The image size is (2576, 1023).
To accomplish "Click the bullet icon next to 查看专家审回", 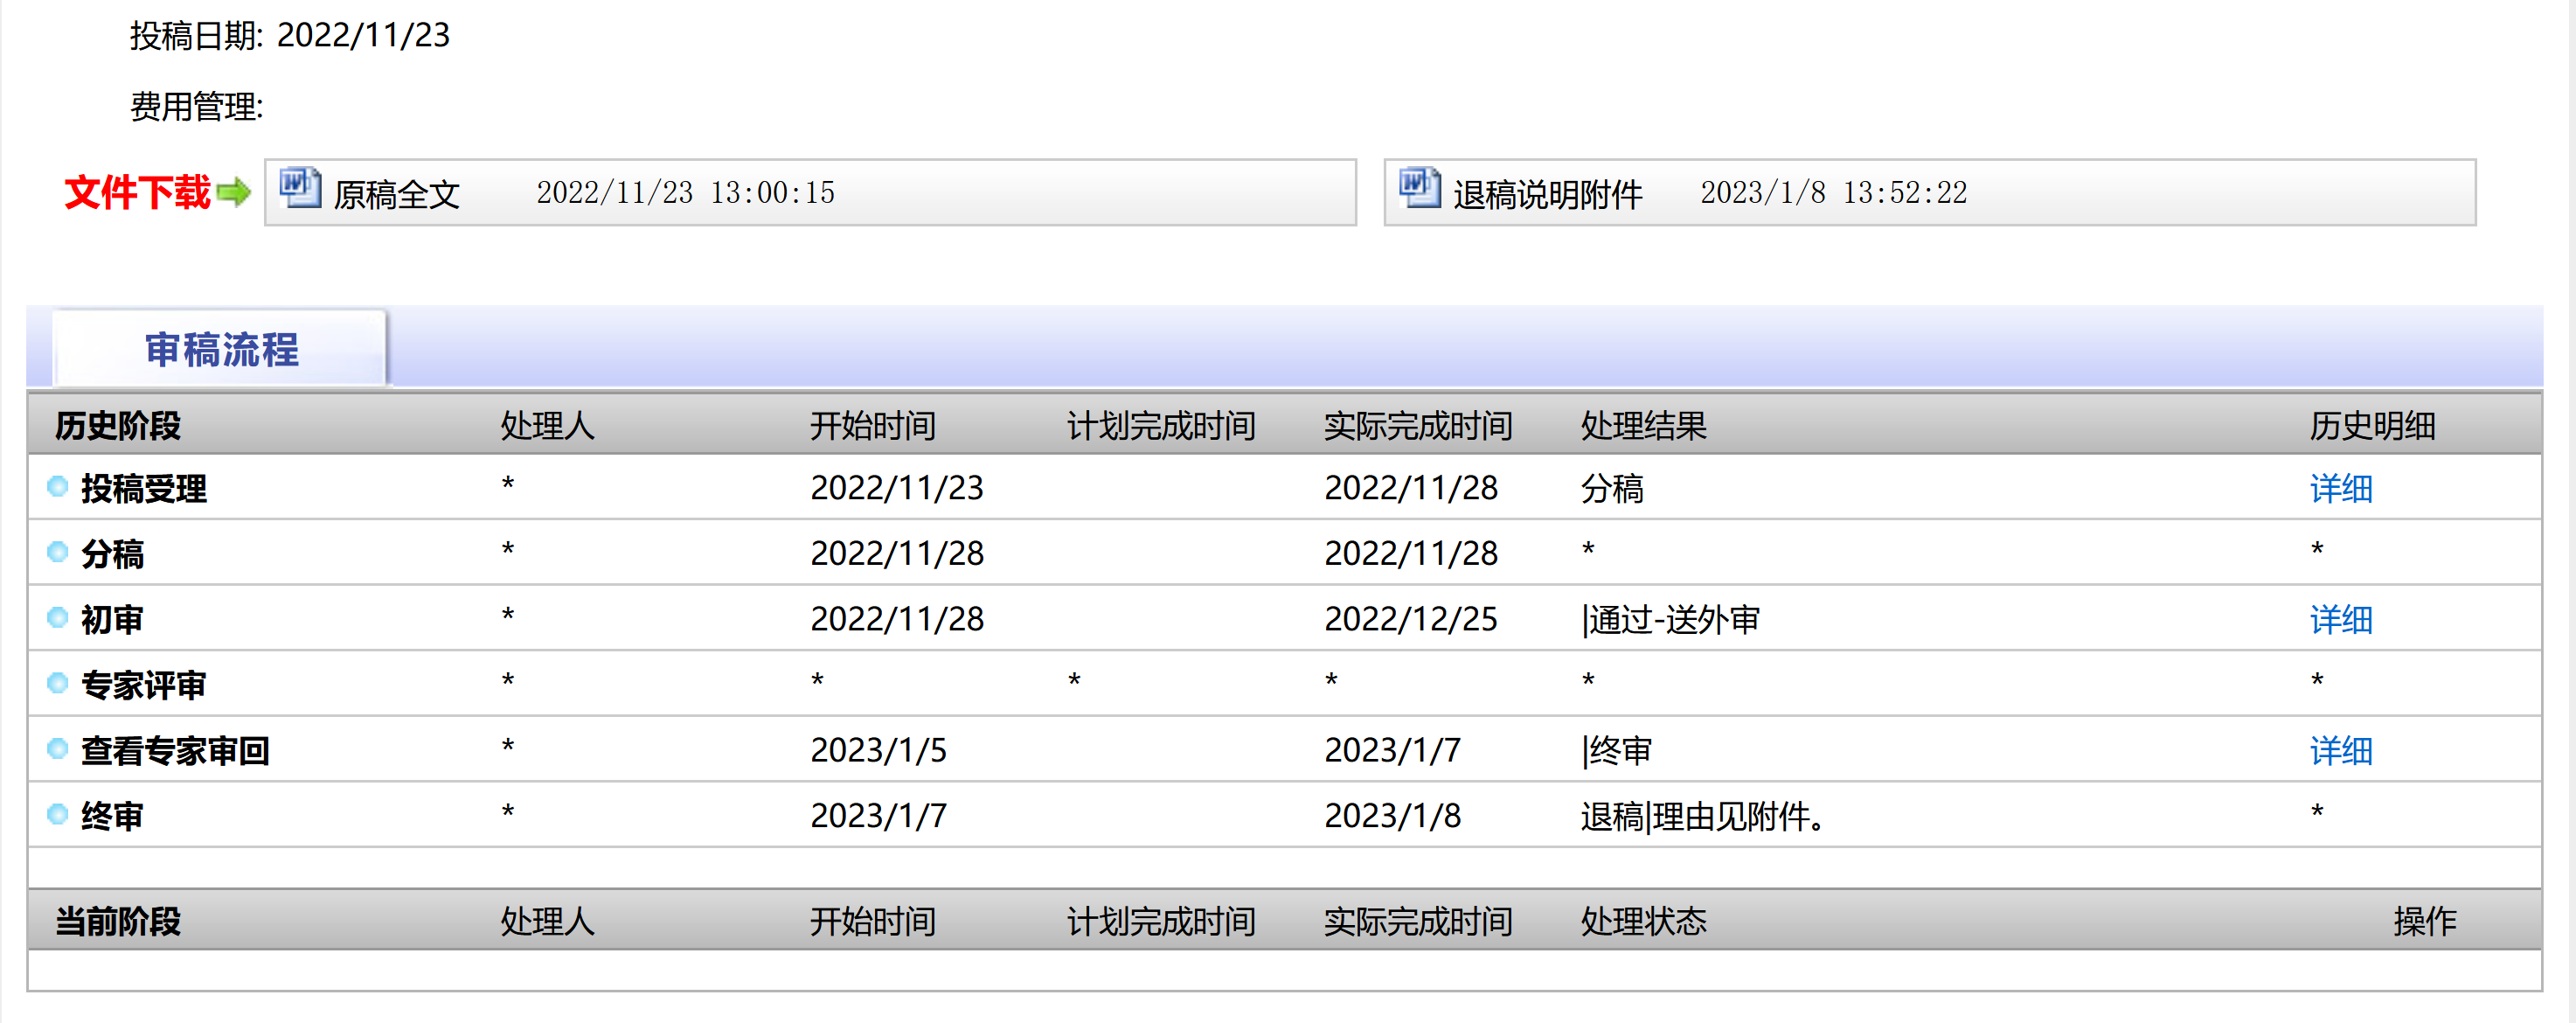I will (x=58, y=749).
